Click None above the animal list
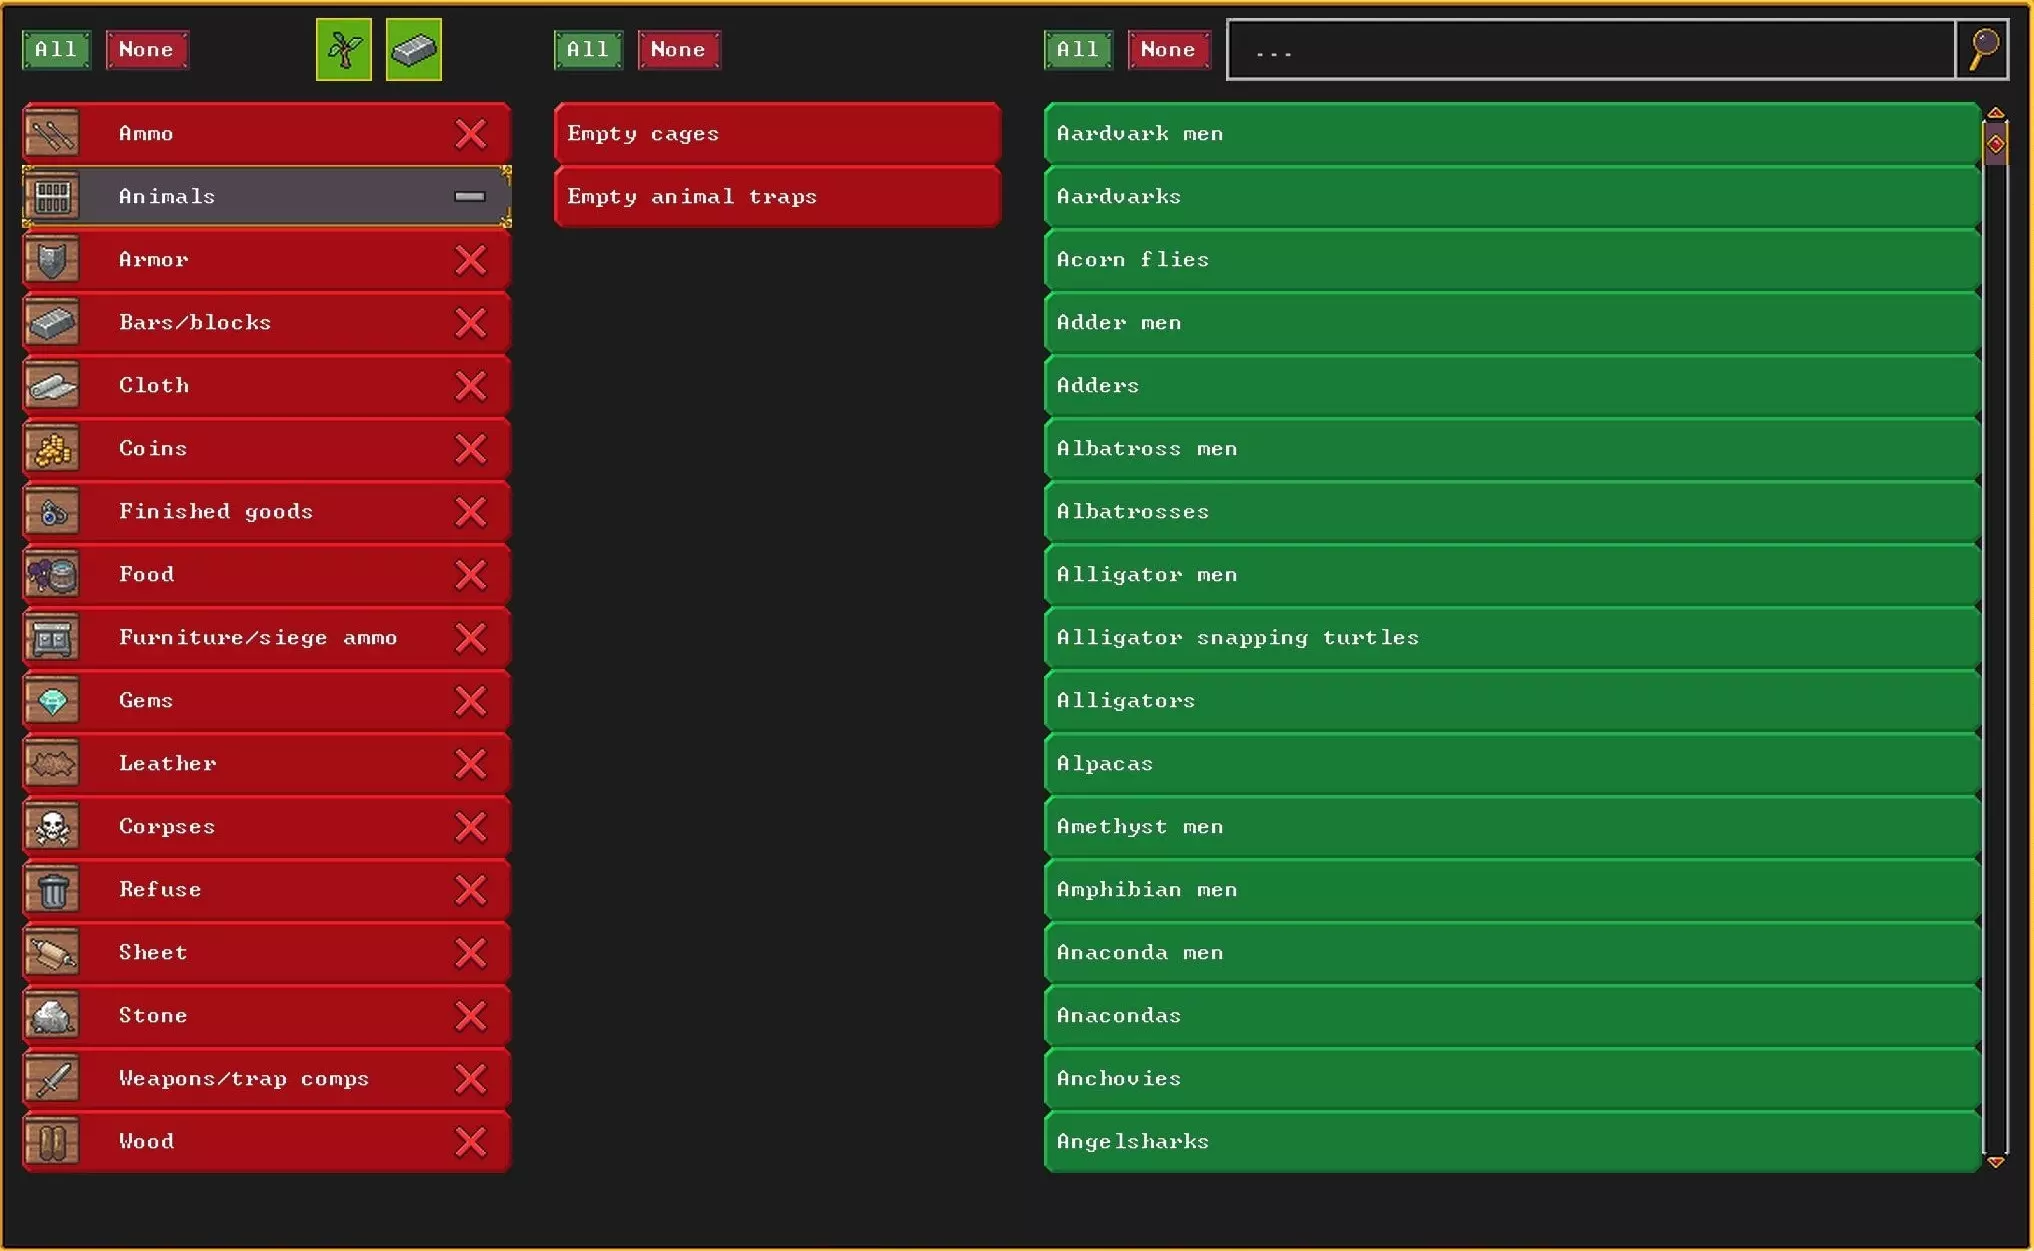Image resolution: width=2034 pixels, height=1251 pixels. [x=1167, y=49]
